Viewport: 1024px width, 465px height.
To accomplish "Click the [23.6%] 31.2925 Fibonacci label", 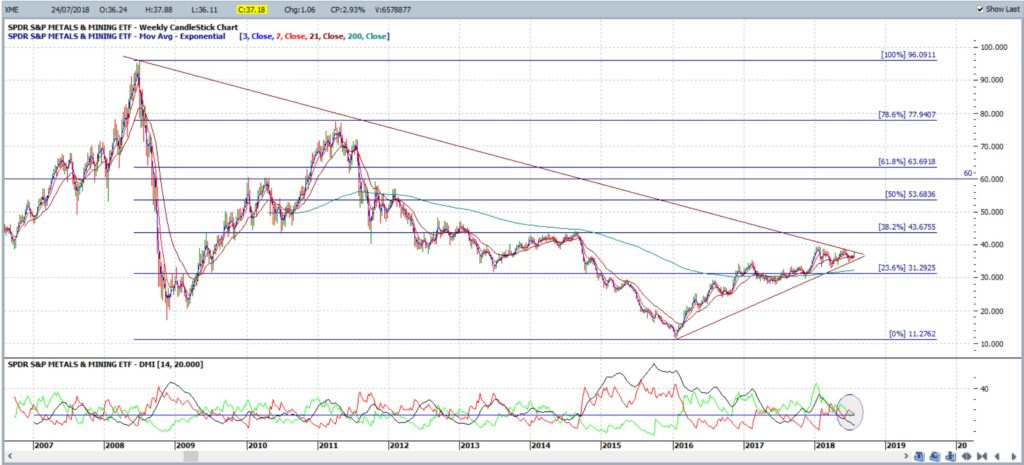I will coord(908,268).
